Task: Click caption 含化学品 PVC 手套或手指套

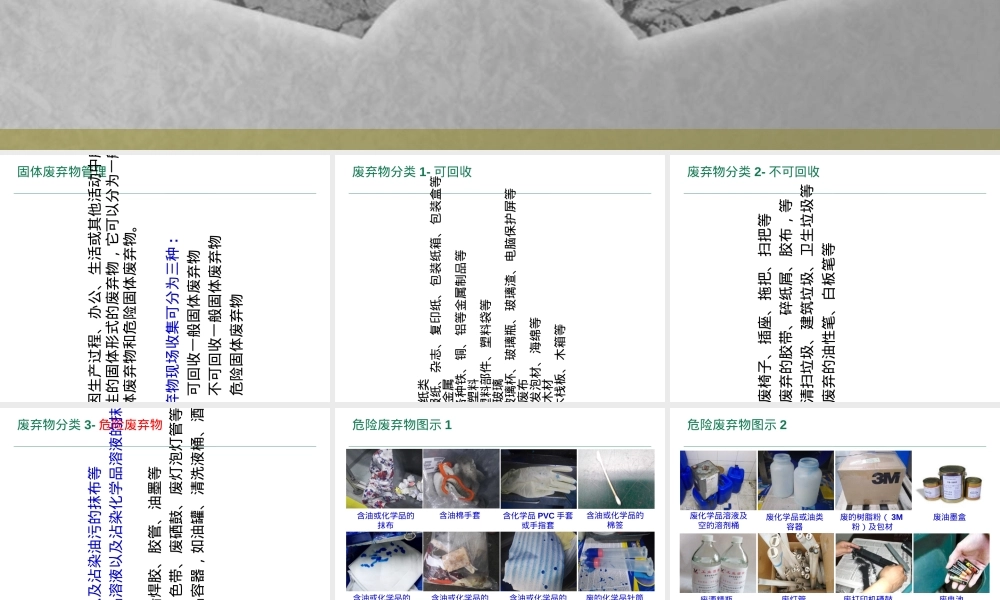Action: (x=538, y=520)
